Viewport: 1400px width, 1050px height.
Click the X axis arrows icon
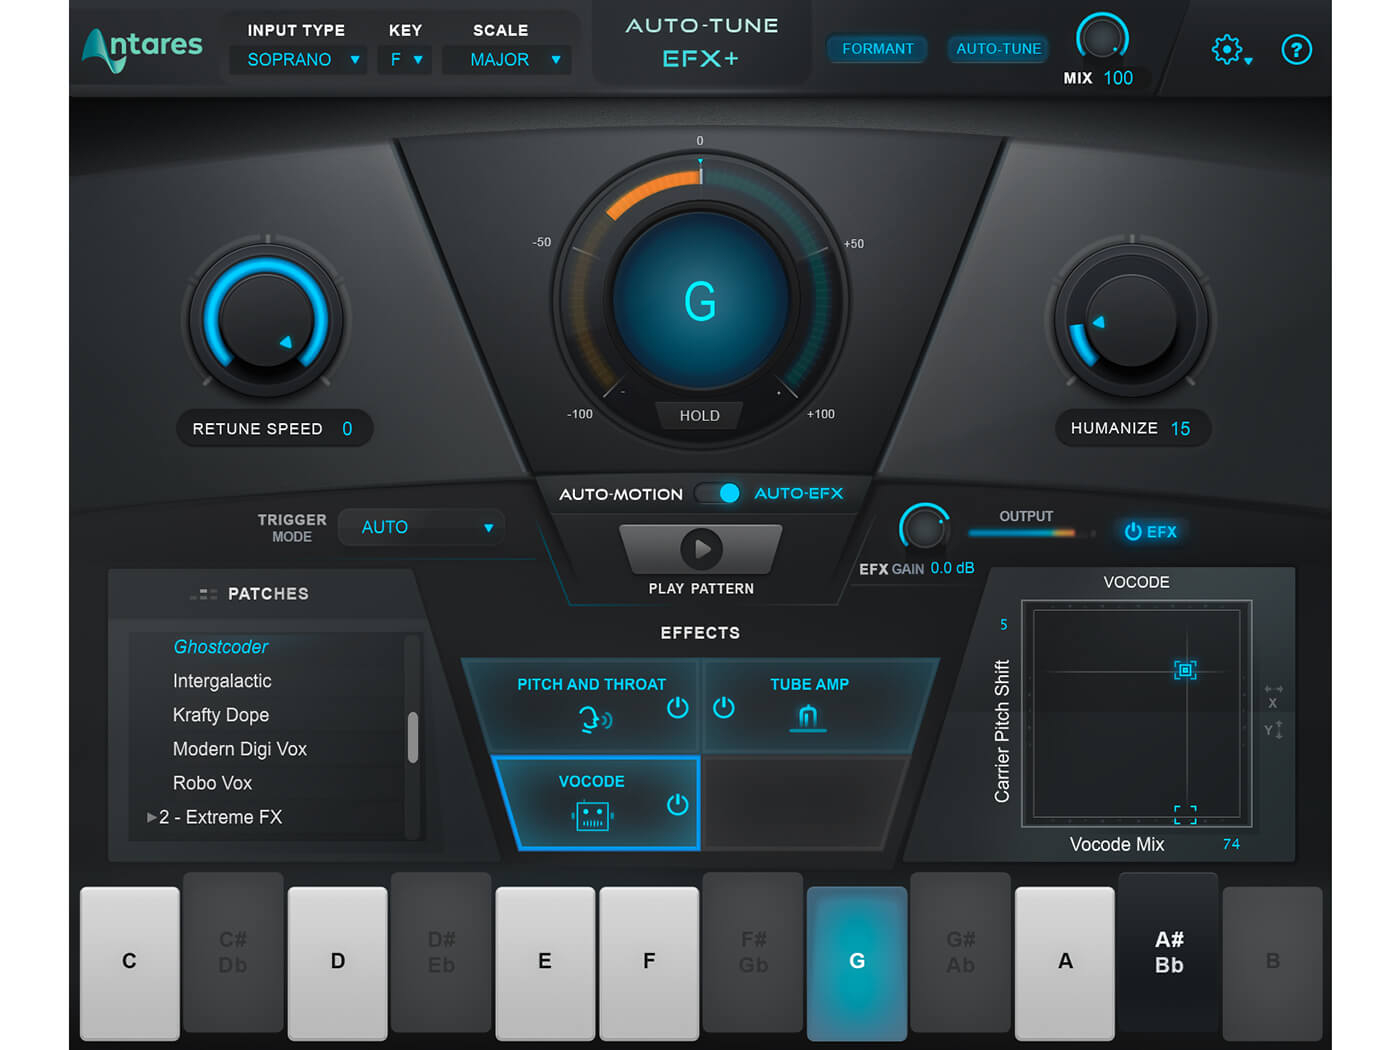tap(1273, 695)
